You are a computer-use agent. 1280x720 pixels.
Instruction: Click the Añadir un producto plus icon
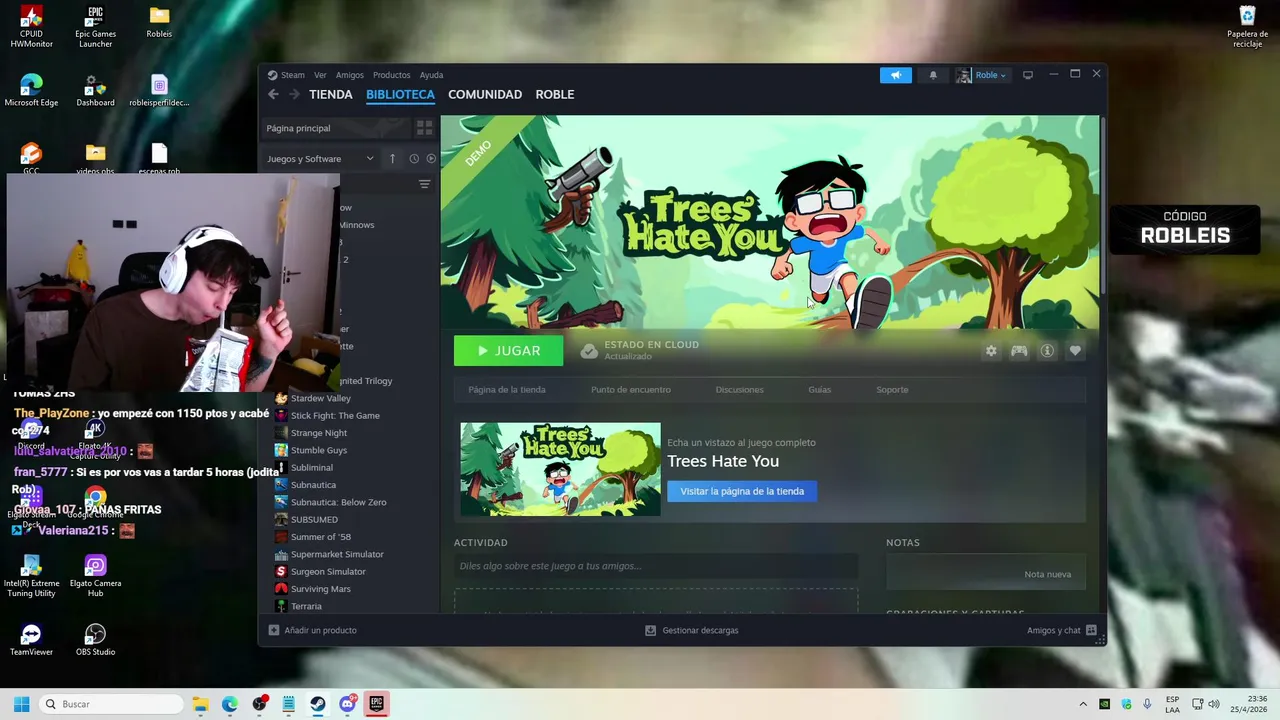click(274, 630)
